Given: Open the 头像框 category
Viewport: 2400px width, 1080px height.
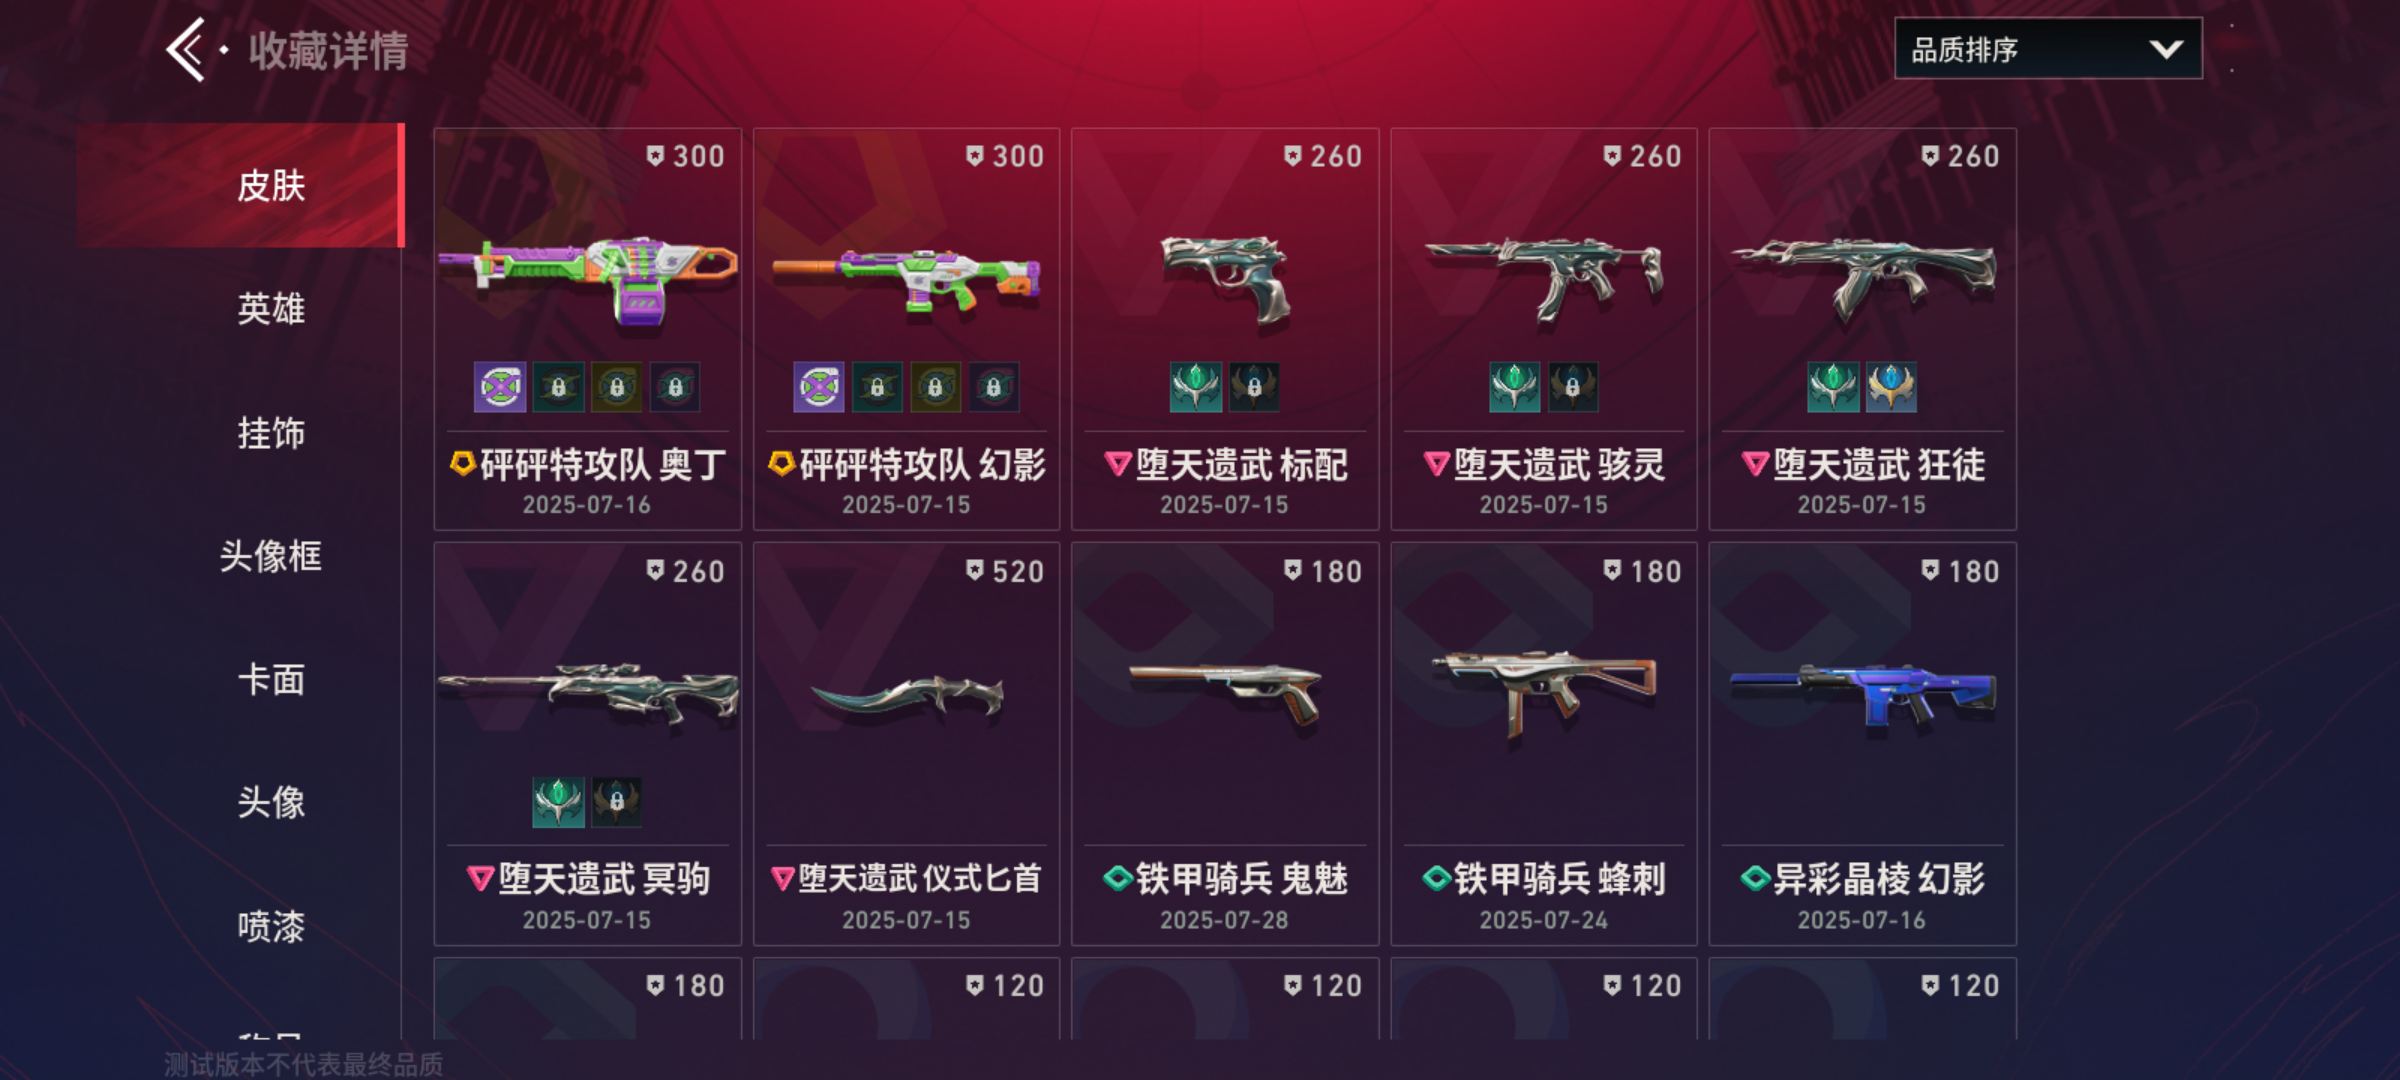Looking at the screenshot, I should (x=271, y=556).
